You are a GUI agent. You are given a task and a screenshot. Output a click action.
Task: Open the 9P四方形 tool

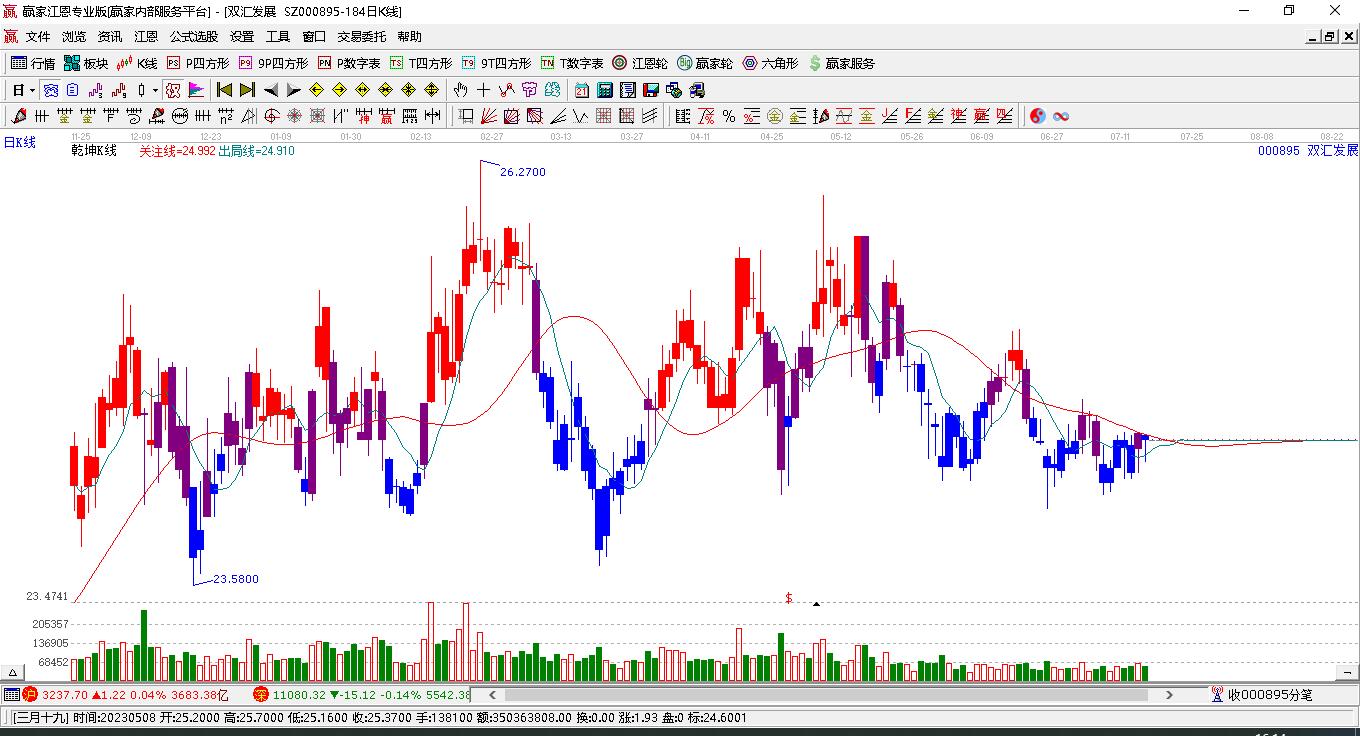coord(273,63)
